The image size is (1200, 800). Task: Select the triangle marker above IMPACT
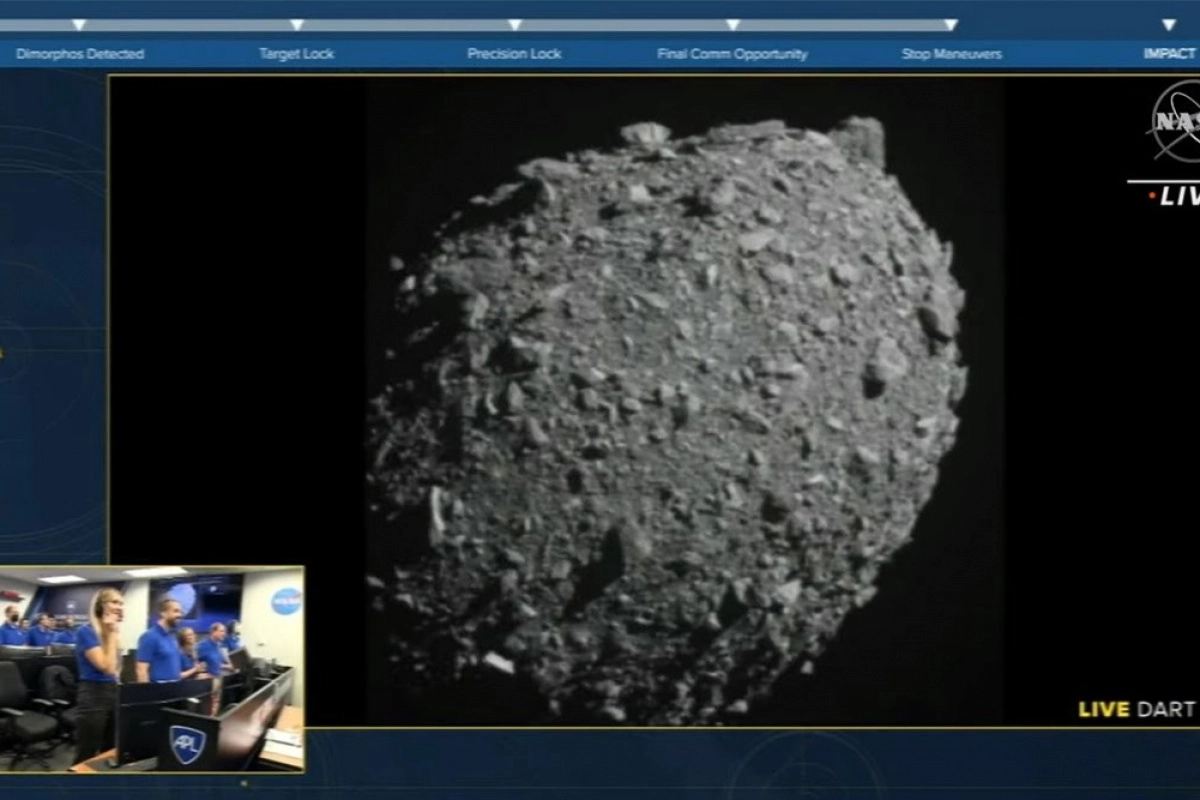pos(1168,25)
